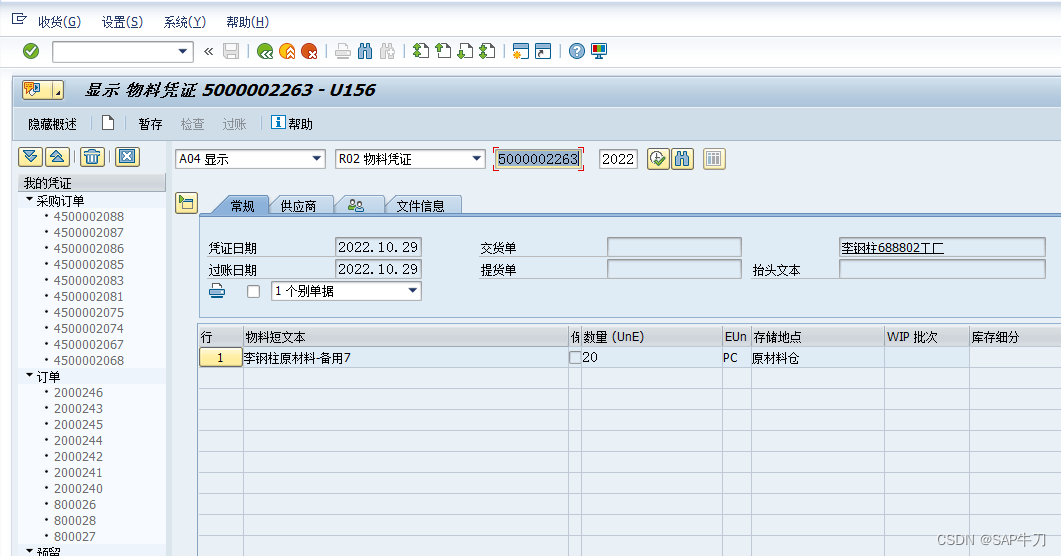Image resolution: width=1061 pixels, height=556 pixels.
Task: Click the trash delete icon in overview
Action: pos(92,157)
